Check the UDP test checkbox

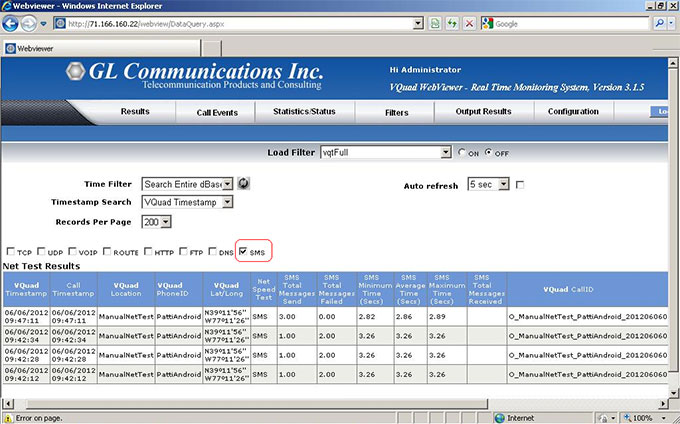[41, 251]
